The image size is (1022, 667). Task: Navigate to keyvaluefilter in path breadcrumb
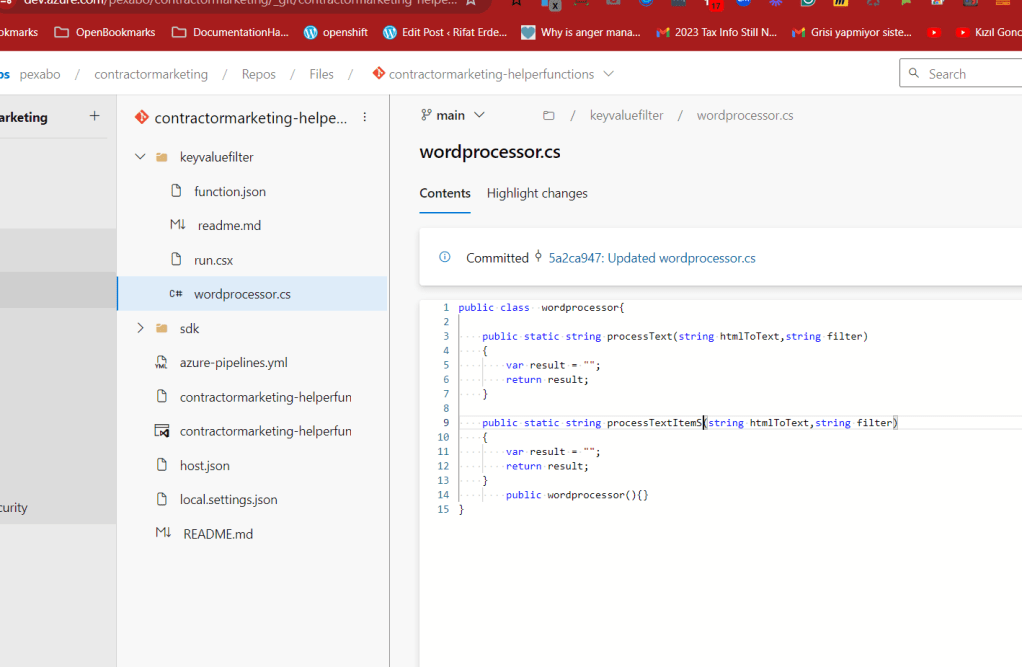pos(626,115)
